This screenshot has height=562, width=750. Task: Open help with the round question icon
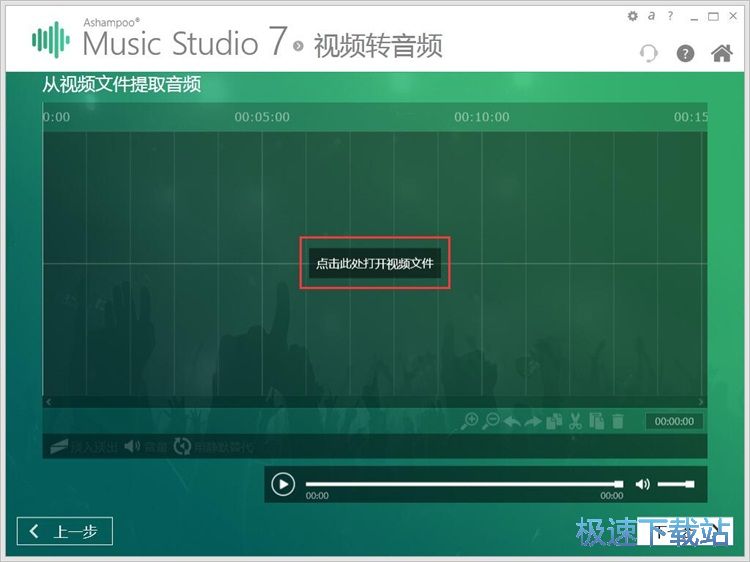pyautogui.click(x=685, y=53)
